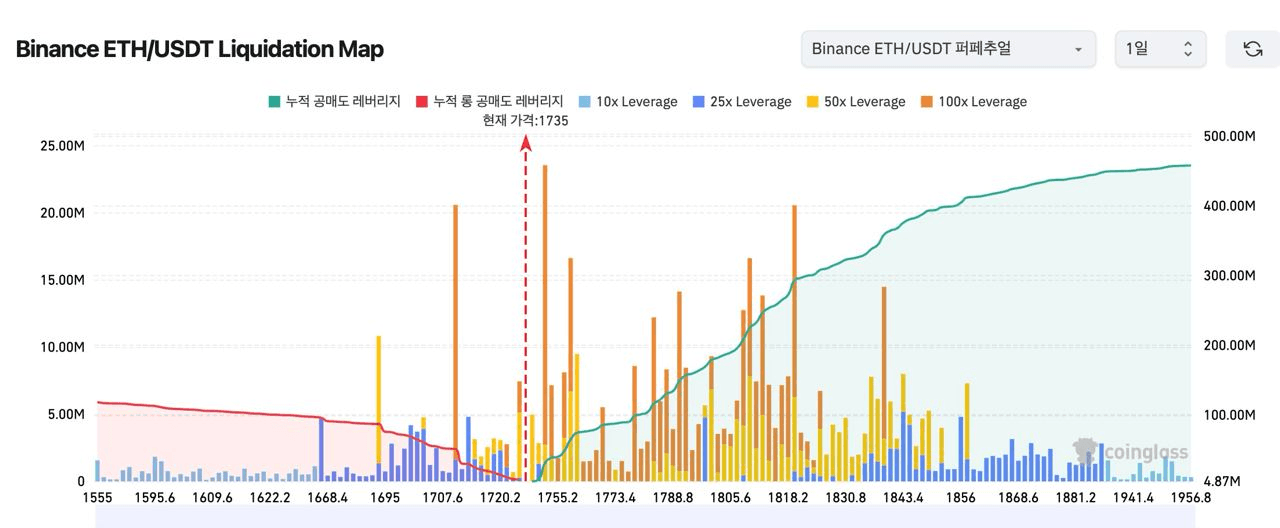The height and width of the screenshot is (528, 1280).
Task: Click the 100.00M right axis label
Action: point(1228,415)
